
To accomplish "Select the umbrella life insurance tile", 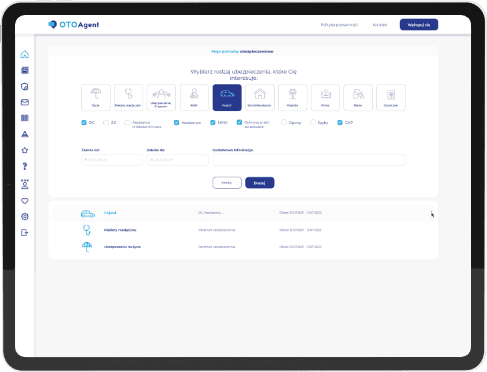I will pos(96,97).
